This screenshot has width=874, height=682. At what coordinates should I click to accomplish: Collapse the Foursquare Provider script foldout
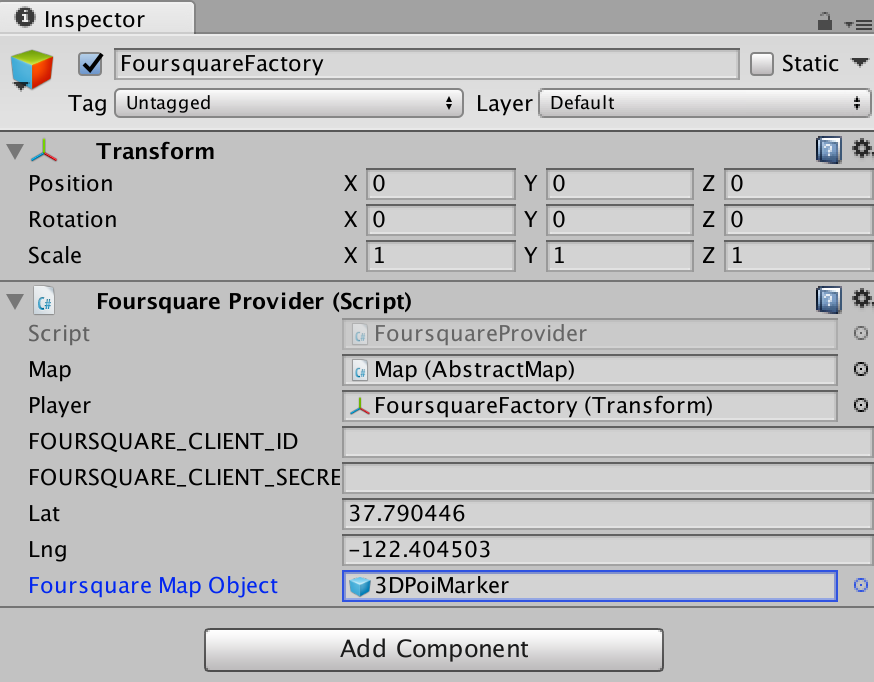click(15, 301)
